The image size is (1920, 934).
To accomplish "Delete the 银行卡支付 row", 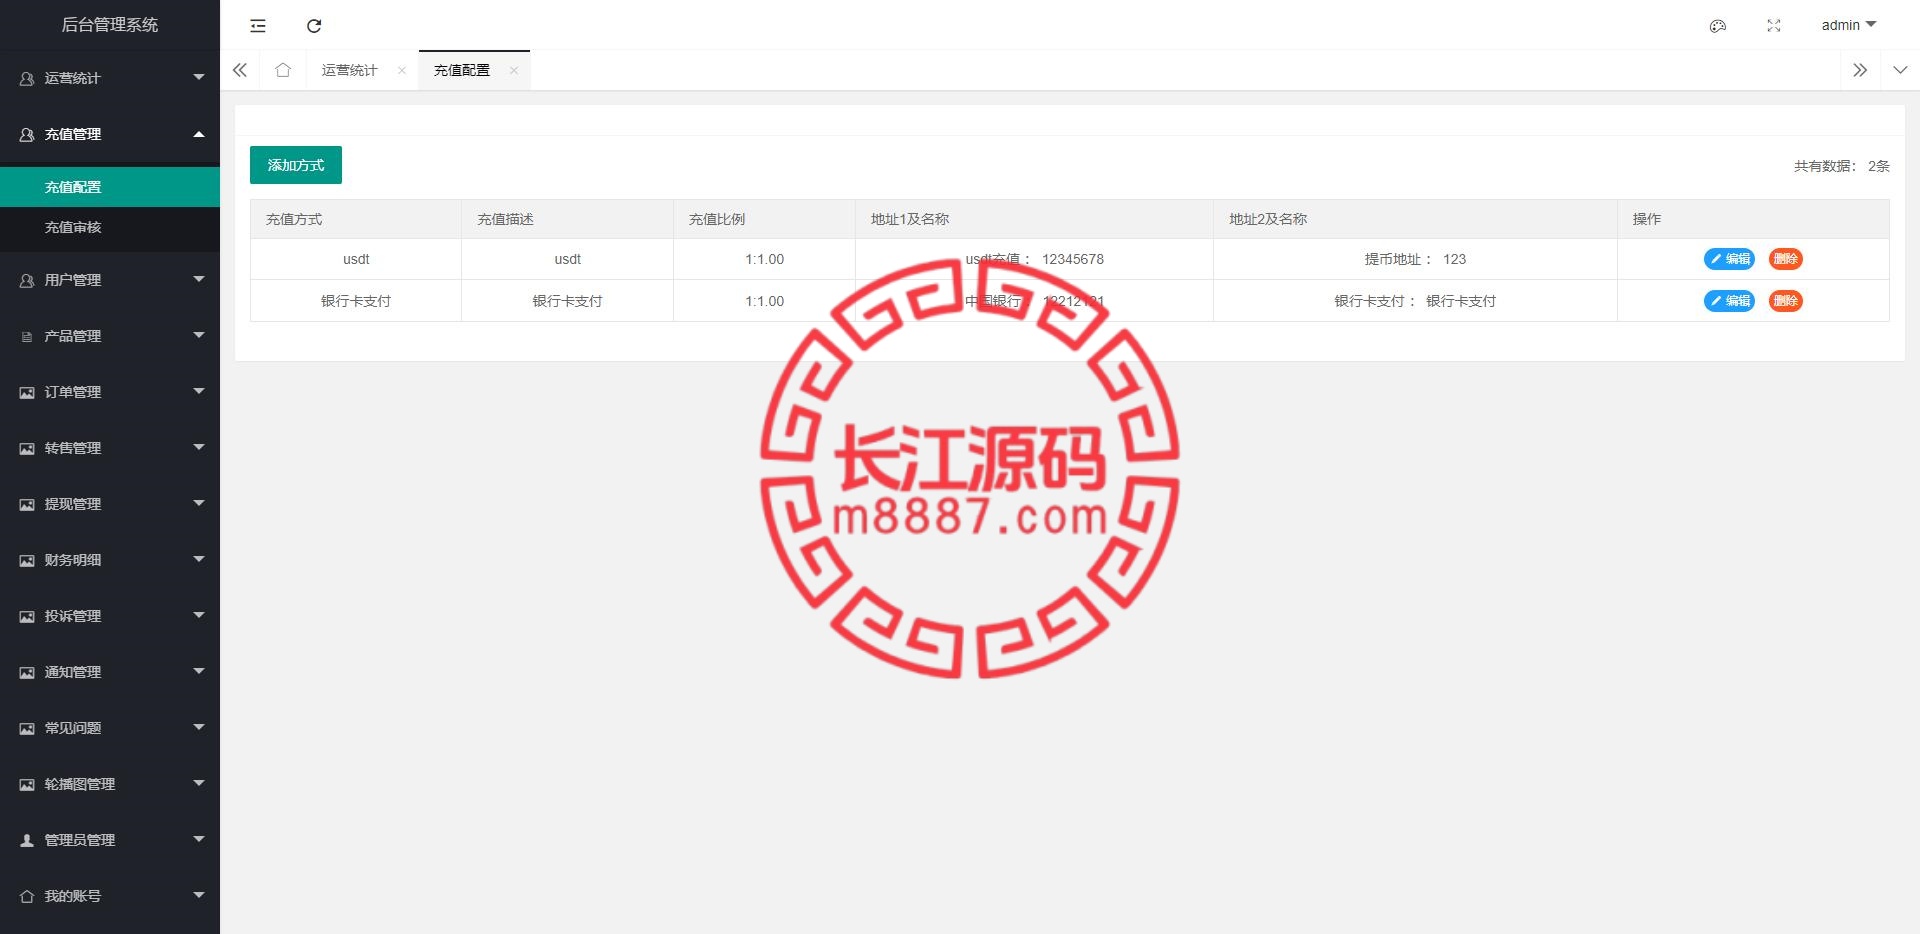I will (x=1786, y=301).
